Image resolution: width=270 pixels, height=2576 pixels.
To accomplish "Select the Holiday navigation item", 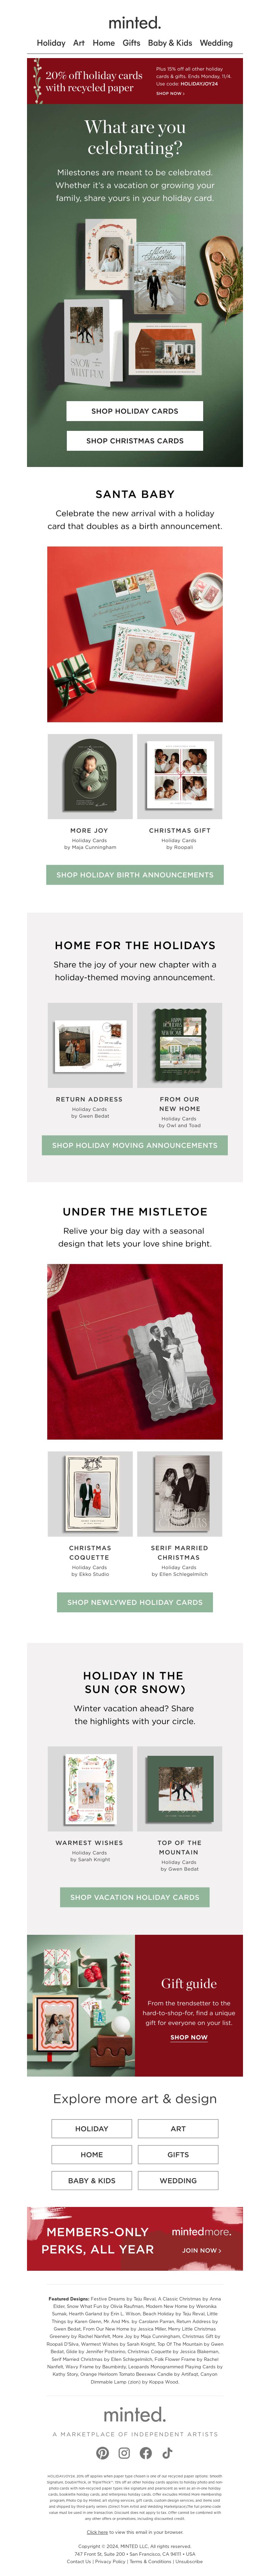I will [51, 43].
